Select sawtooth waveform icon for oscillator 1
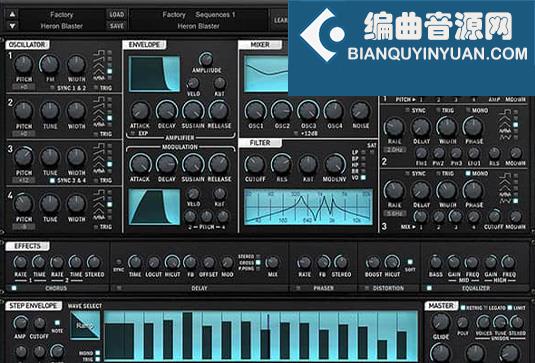The width and height of the screenshot is (535, 363). (100, 59)
